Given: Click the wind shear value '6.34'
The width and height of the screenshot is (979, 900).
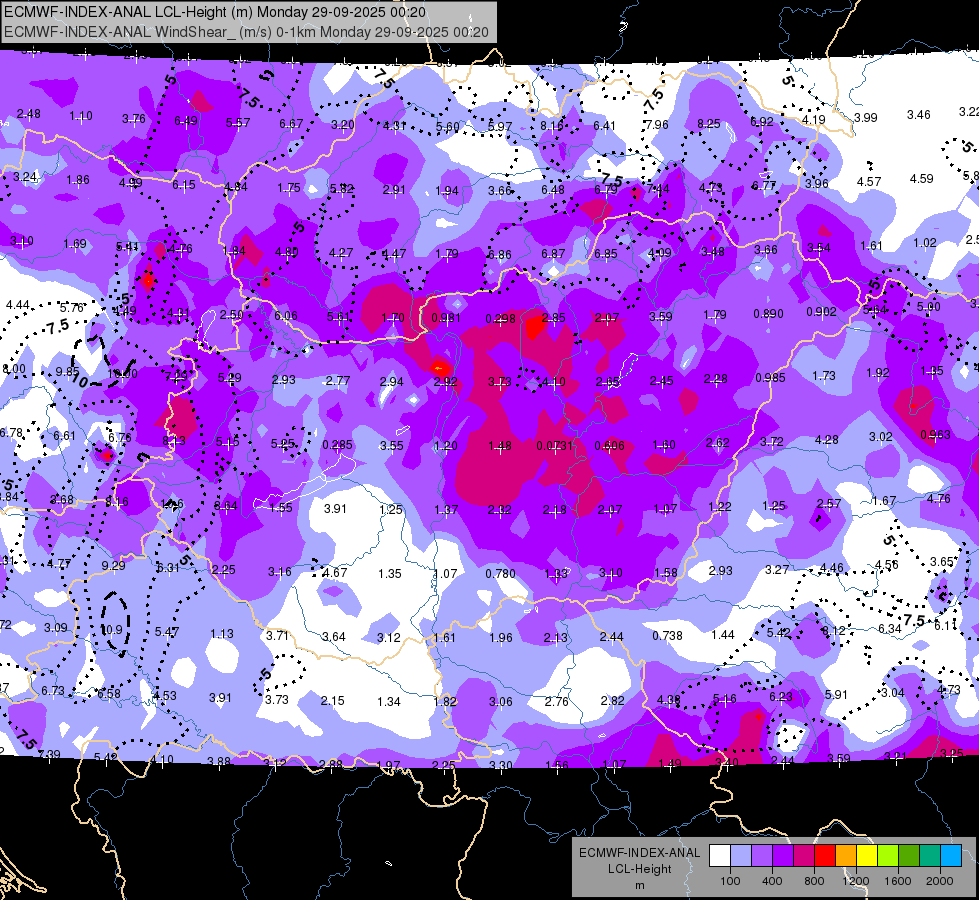Looking at the screenshot, I should (890, 629).
